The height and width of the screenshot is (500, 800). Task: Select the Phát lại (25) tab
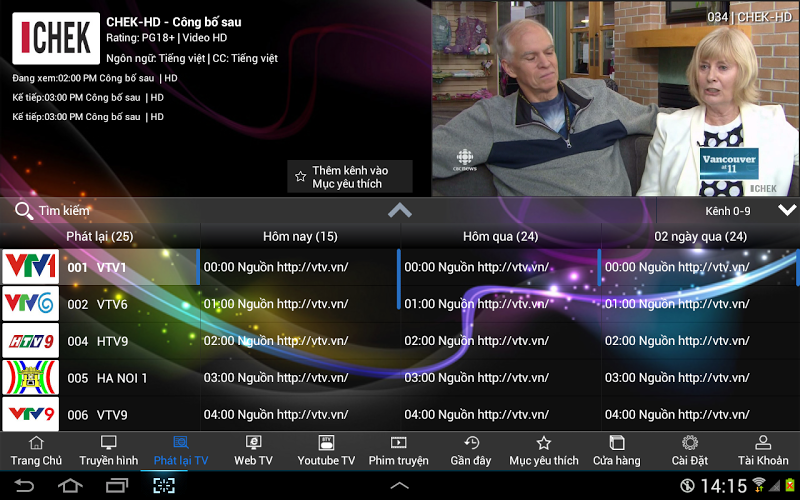100,236
